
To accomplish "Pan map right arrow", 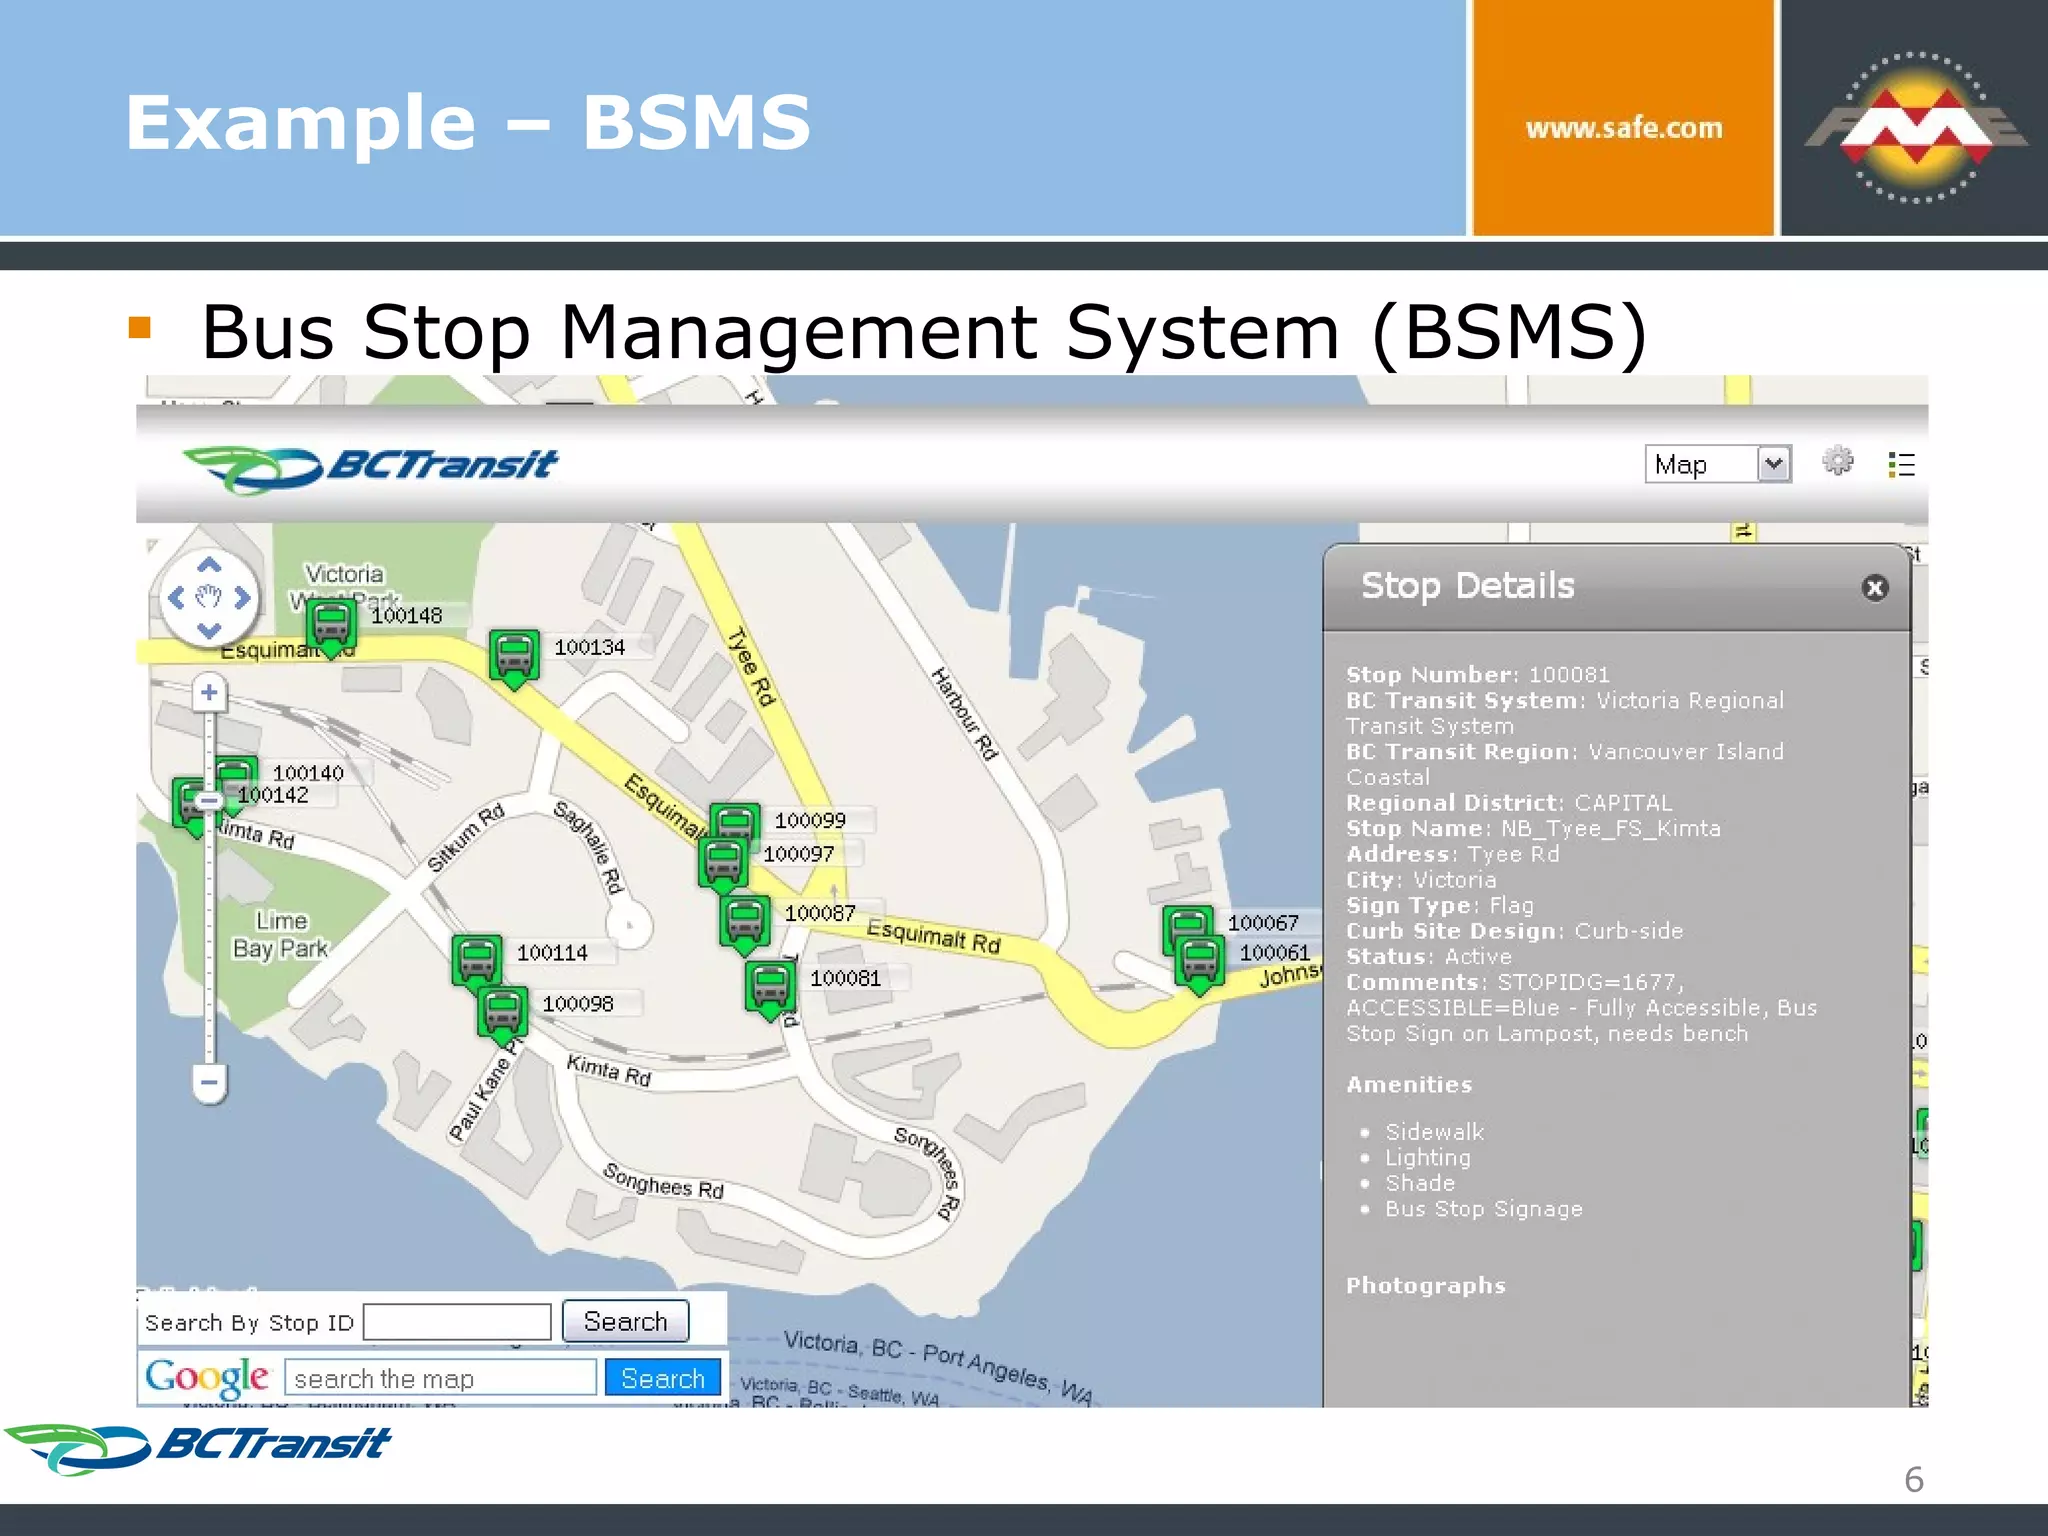I will point(242,598).
